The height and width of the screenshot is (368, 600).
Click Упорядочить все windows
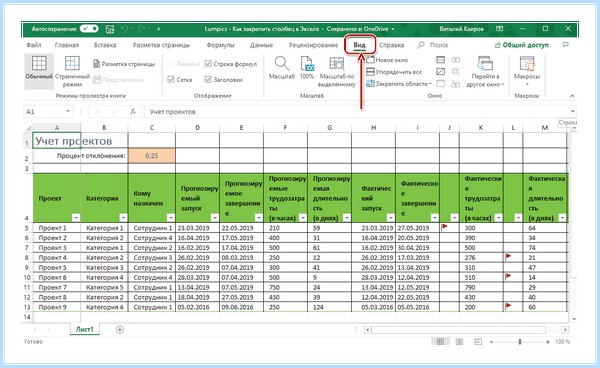click(394, 72)
